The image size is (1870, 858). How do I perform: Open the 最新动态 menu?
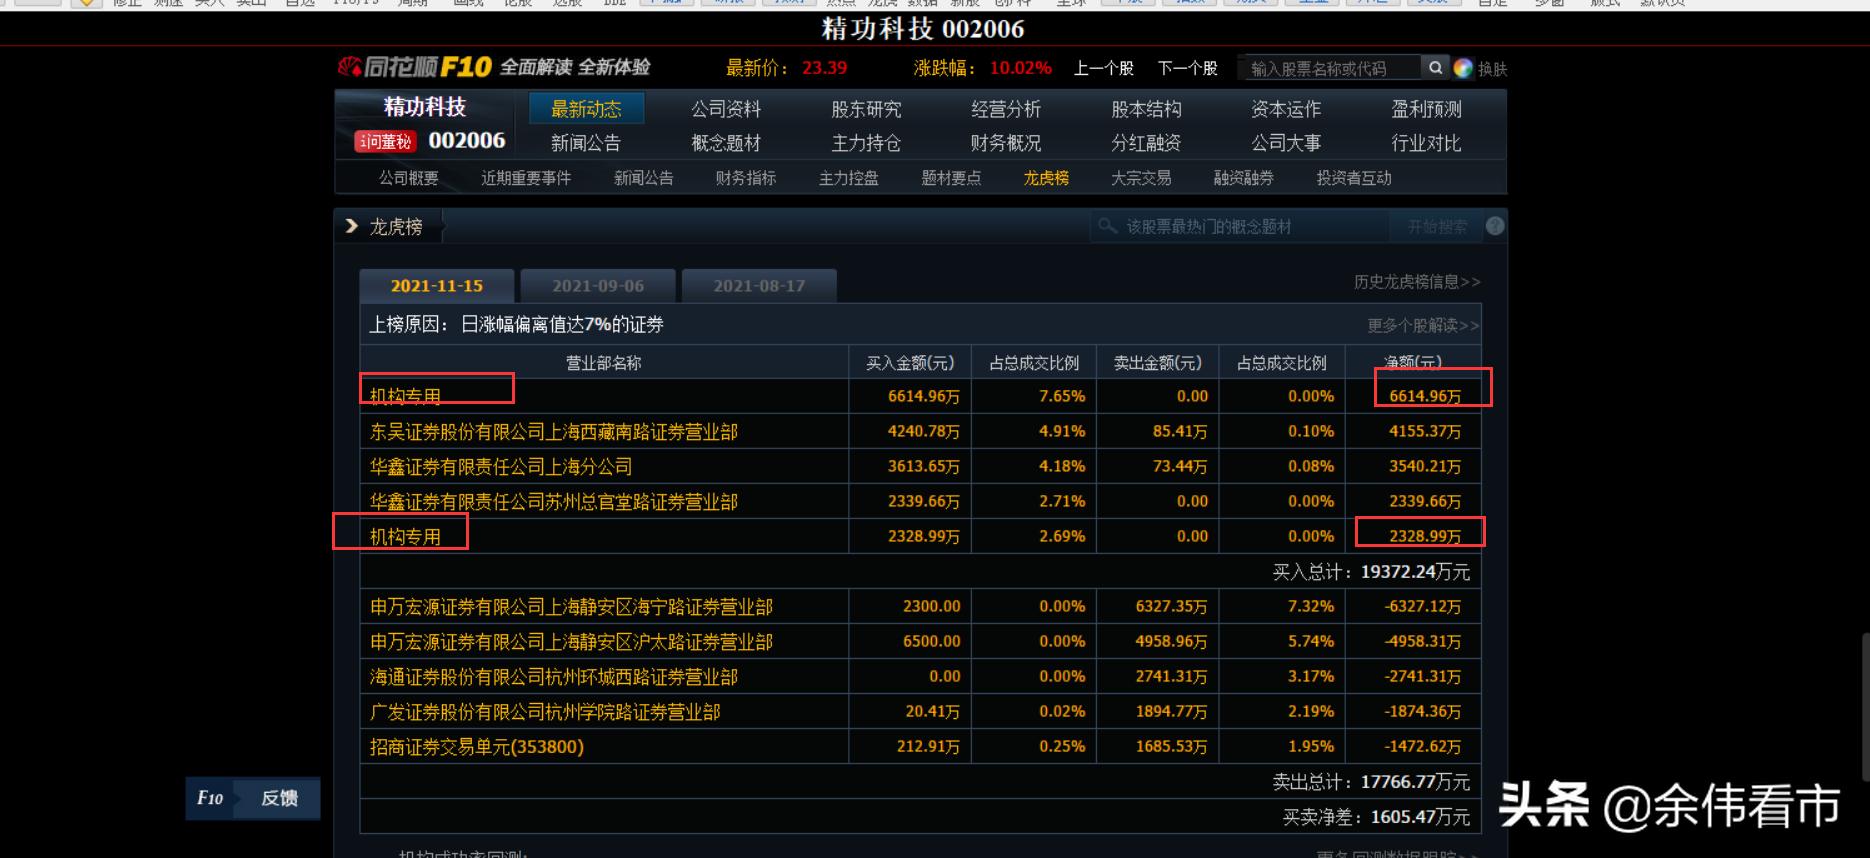pos(586,108)
